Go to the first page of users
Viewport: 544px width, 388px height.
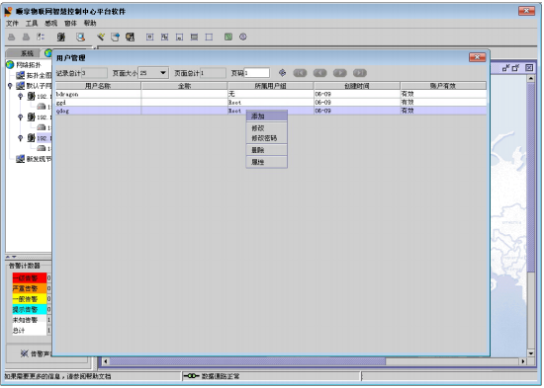coord(300,73)
